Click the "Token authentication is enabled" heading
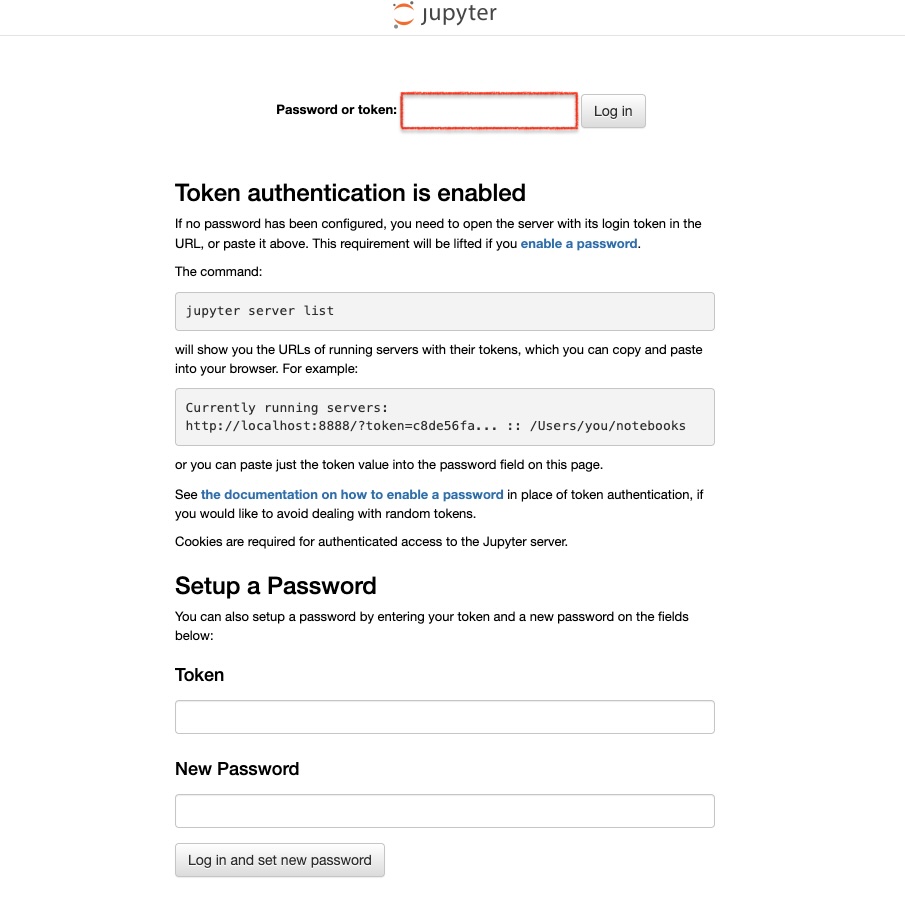Screen dimensions: 905x920 [x=350, y=193]
